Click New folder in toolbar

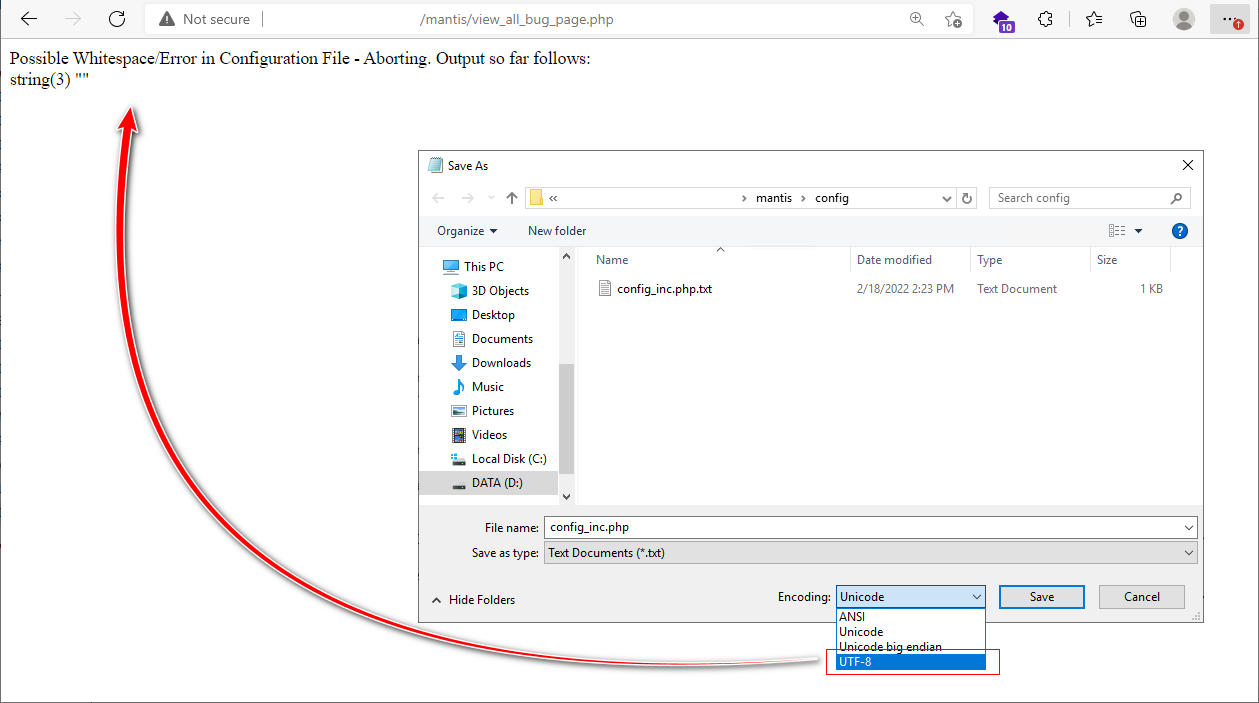557,231
